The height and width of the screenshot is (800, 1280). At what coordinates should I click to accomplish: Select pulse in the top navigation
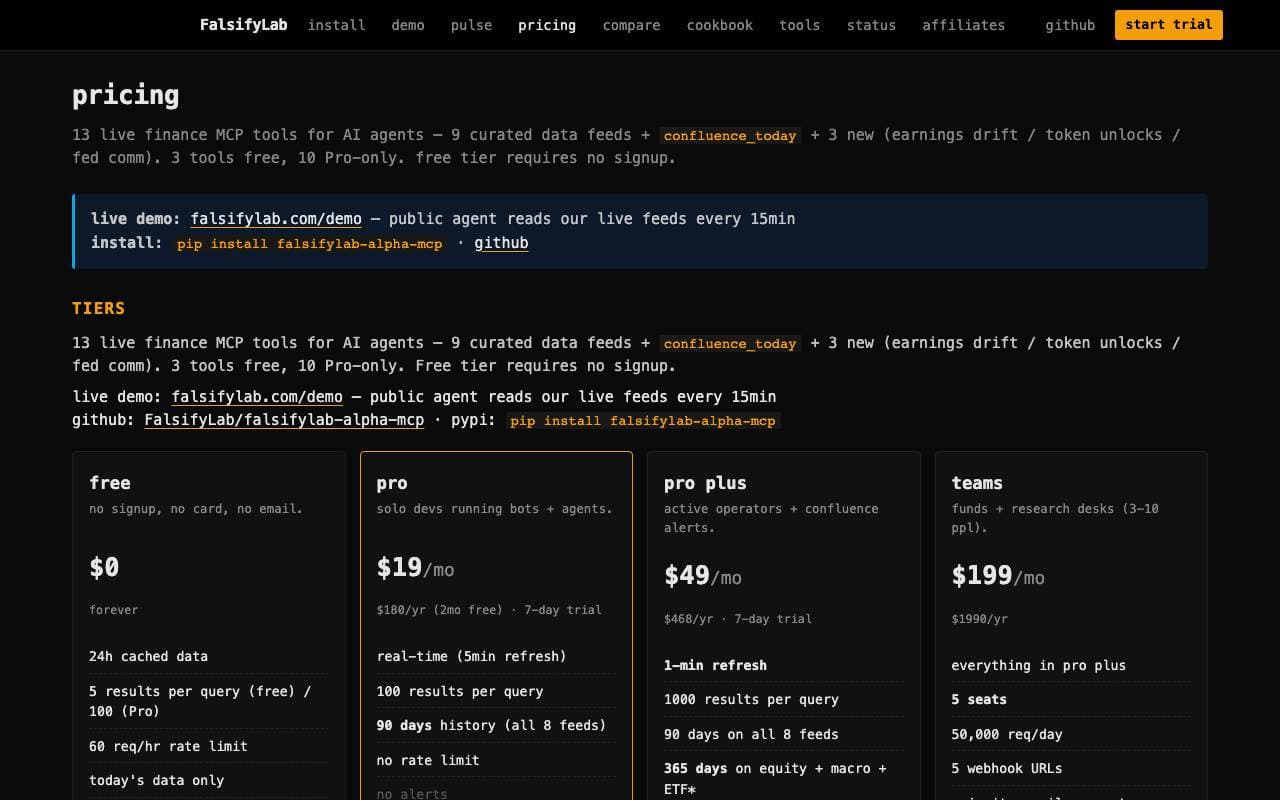(x=471, y=25)
